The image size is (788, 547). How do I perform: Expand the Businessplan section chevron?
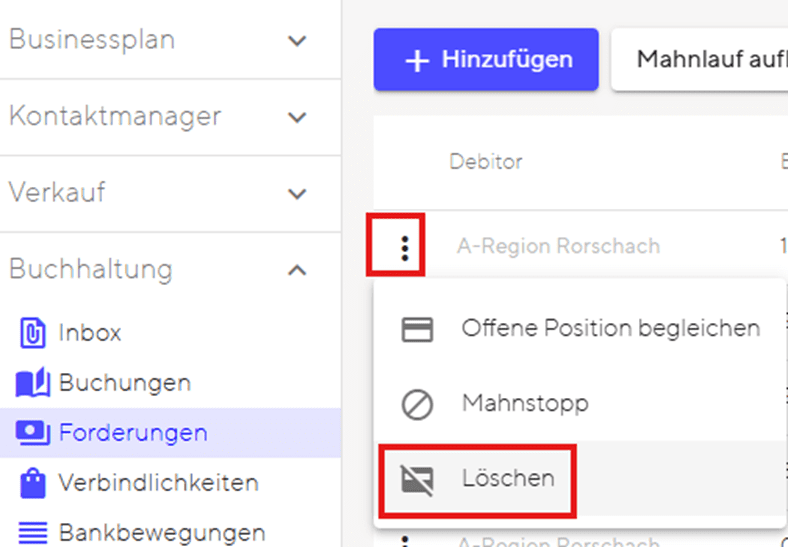[297, 41]
